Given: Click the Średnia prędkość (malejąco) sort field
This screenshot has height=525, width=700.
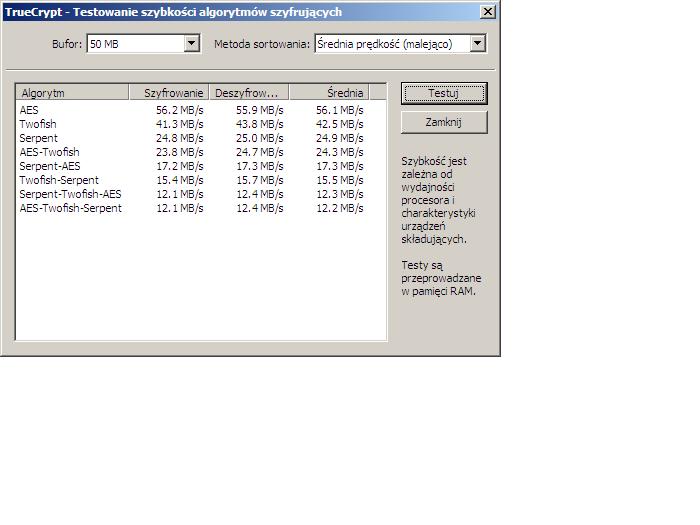Looking at the screenshot, I should tap(400, 44).
